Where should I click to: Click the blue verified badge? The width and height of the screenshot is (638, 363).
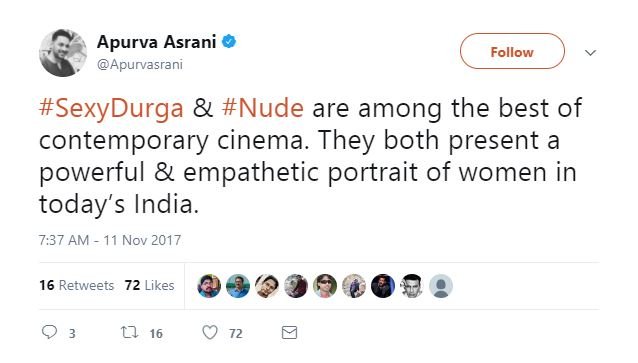tap(229, 42)
